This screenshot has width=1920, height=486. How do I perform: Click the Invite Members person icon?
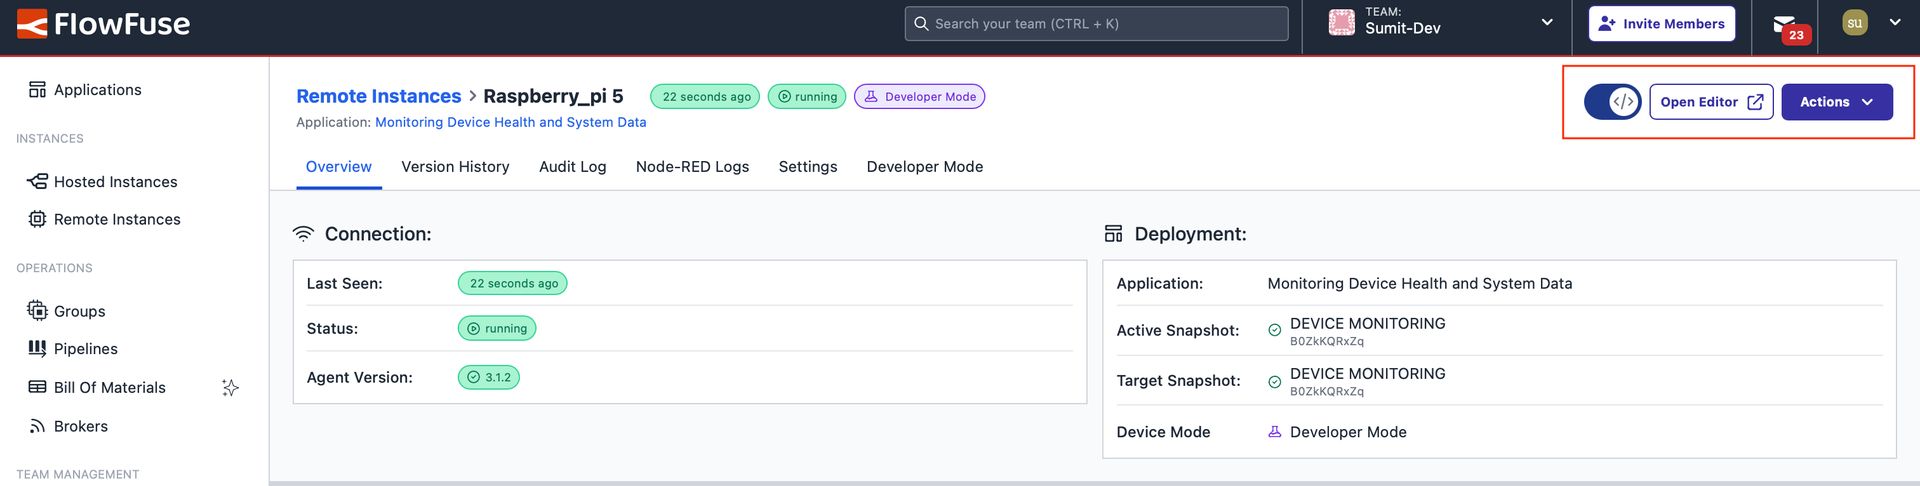1607,24
